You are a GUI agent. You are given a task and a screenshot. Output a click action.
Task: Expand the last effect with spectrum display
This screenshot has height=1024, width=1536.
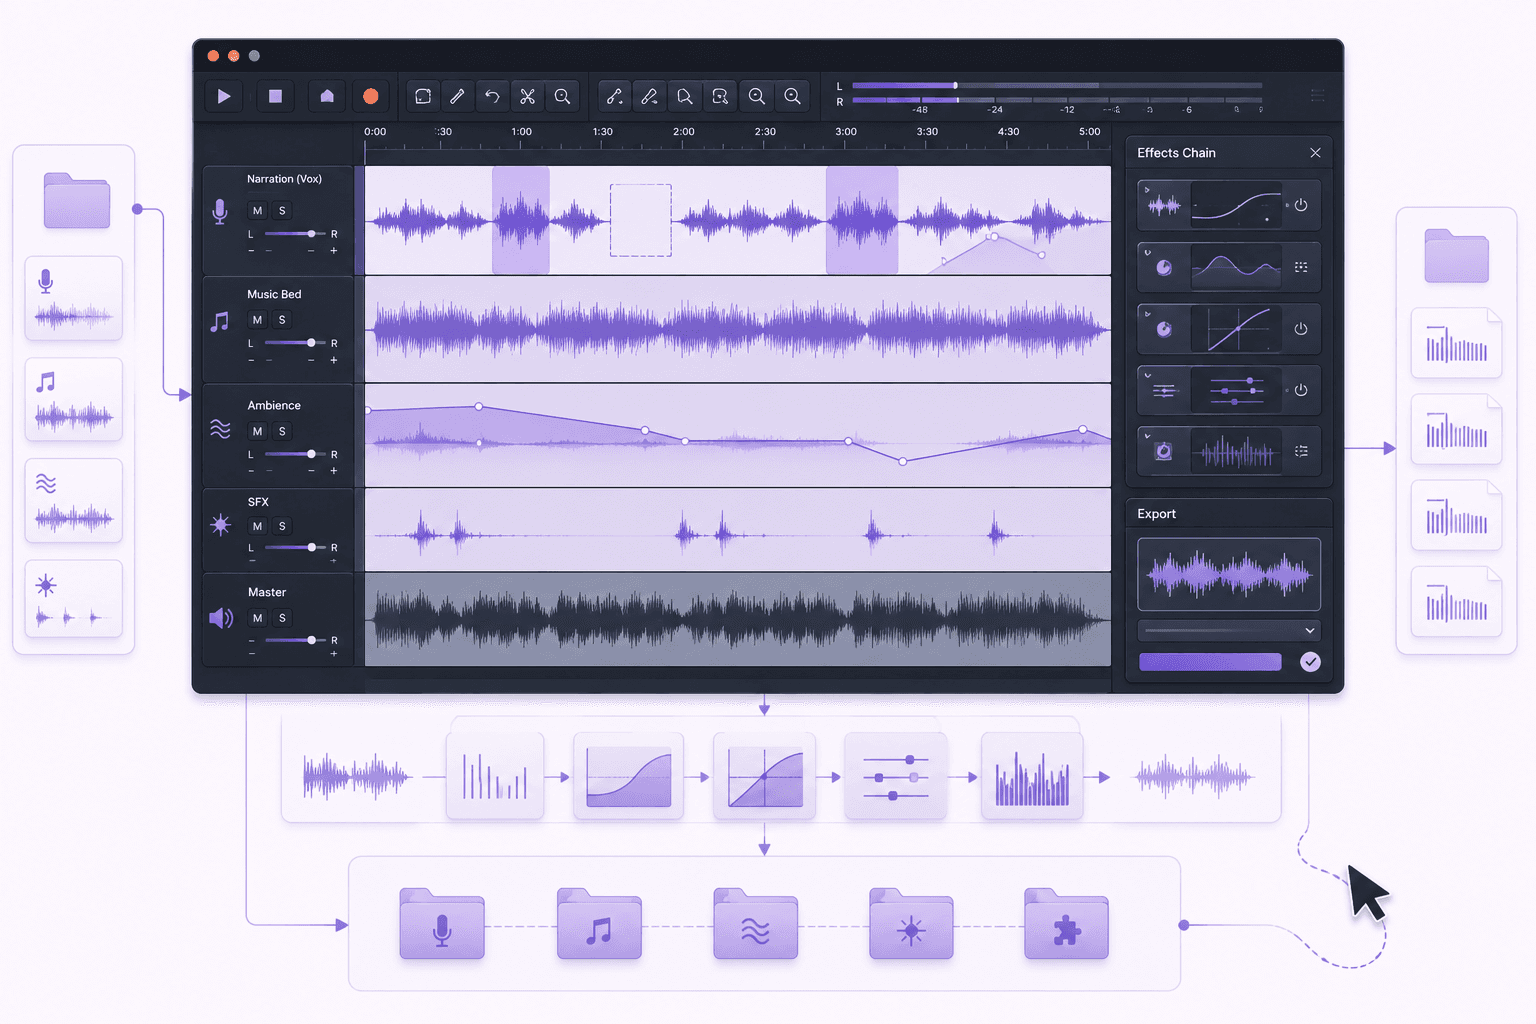pos(1147,436)
